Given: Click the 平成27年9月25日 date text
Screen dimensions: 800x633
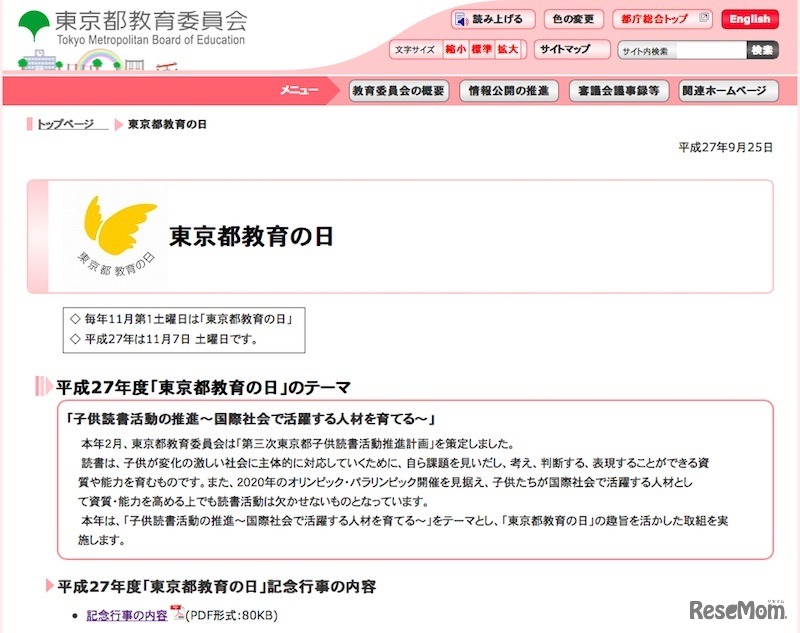Looking at the screenshot, I should 725,147.
